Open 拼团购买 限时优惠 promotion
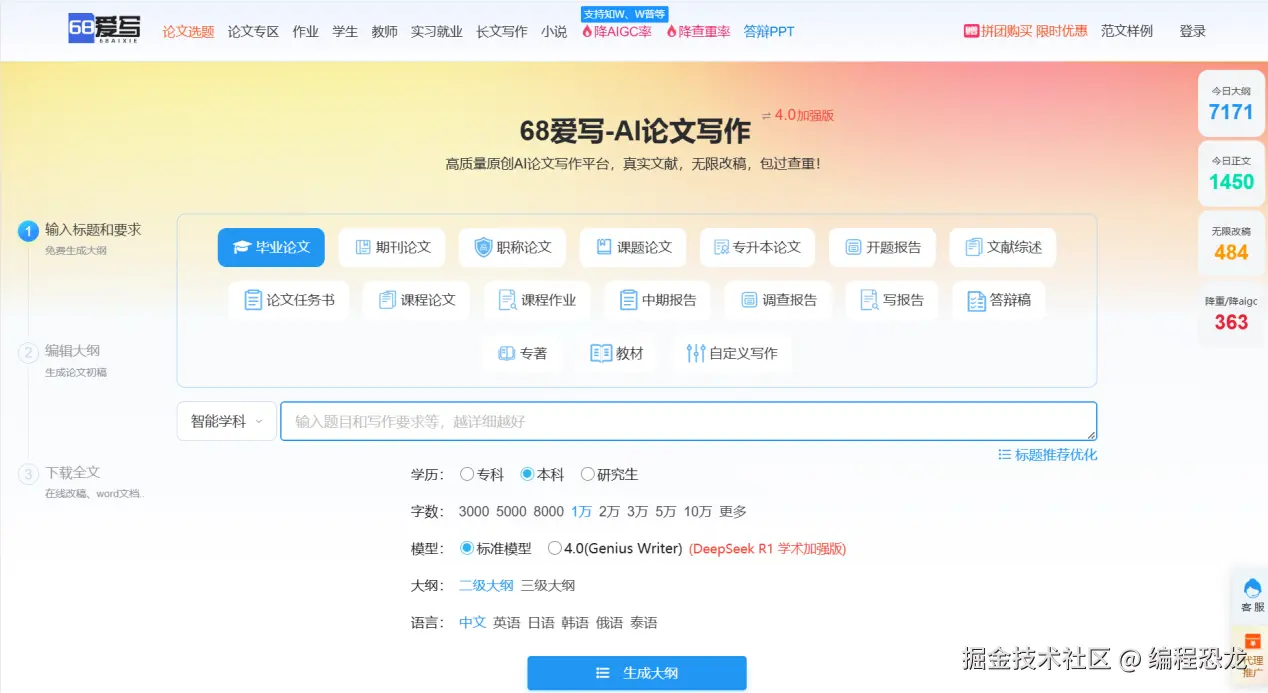The height and width of the screenshot is (693, 1268). [x=1025, y=31]
